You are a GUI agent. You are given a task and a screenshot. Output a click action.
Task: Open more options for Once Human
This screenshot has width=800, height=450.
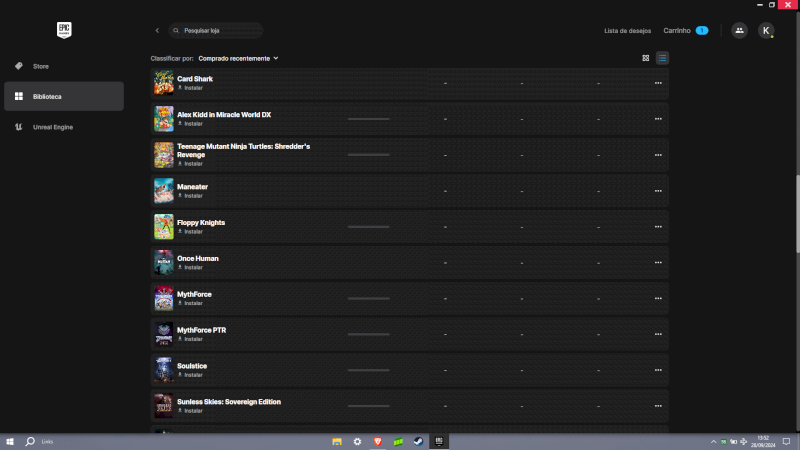[x=658, y=263]
